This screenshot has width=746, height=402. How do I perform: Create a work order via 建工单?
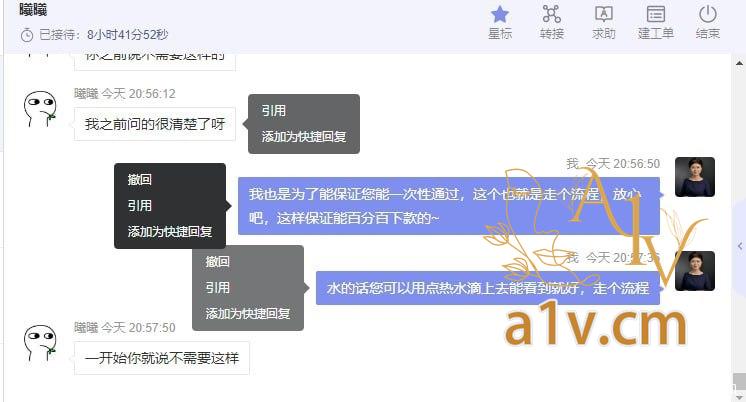(655, 22)
